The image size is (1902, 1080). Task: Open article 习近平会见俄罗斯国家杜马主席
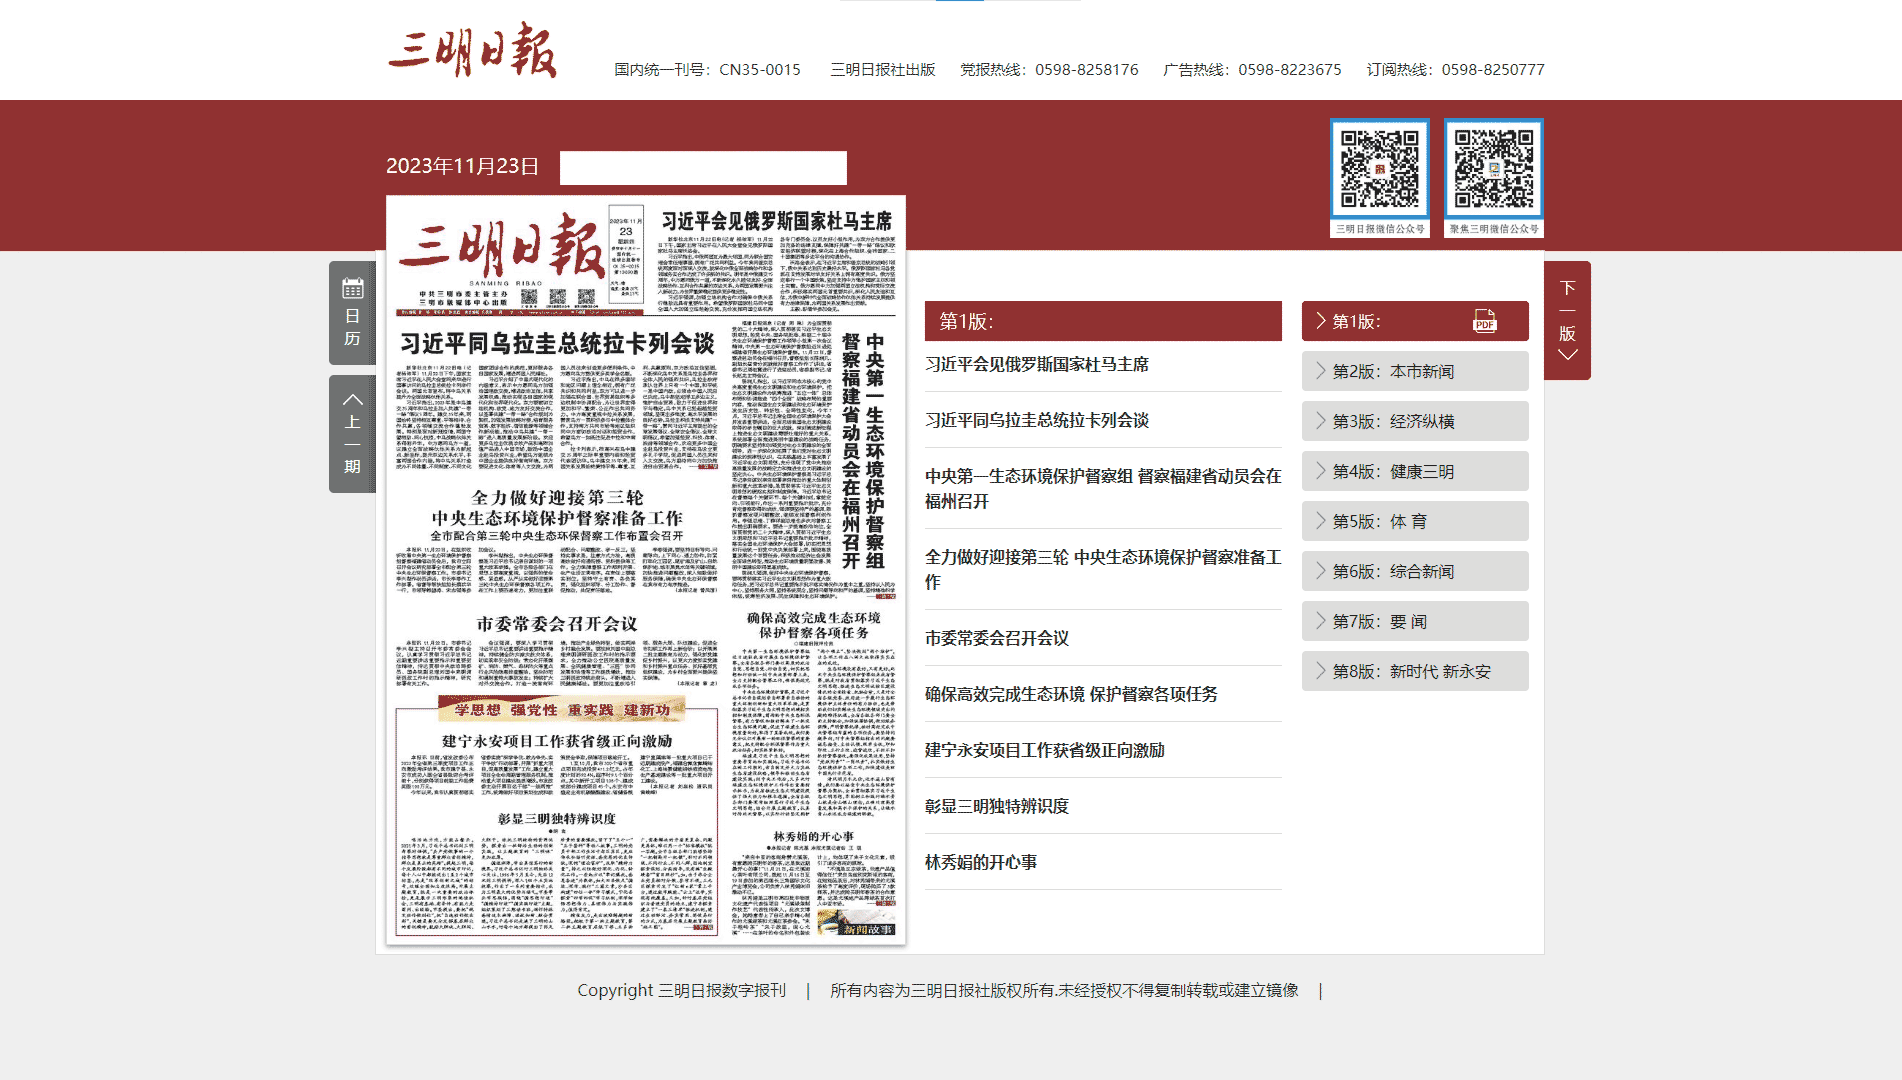click(1037, 364)
